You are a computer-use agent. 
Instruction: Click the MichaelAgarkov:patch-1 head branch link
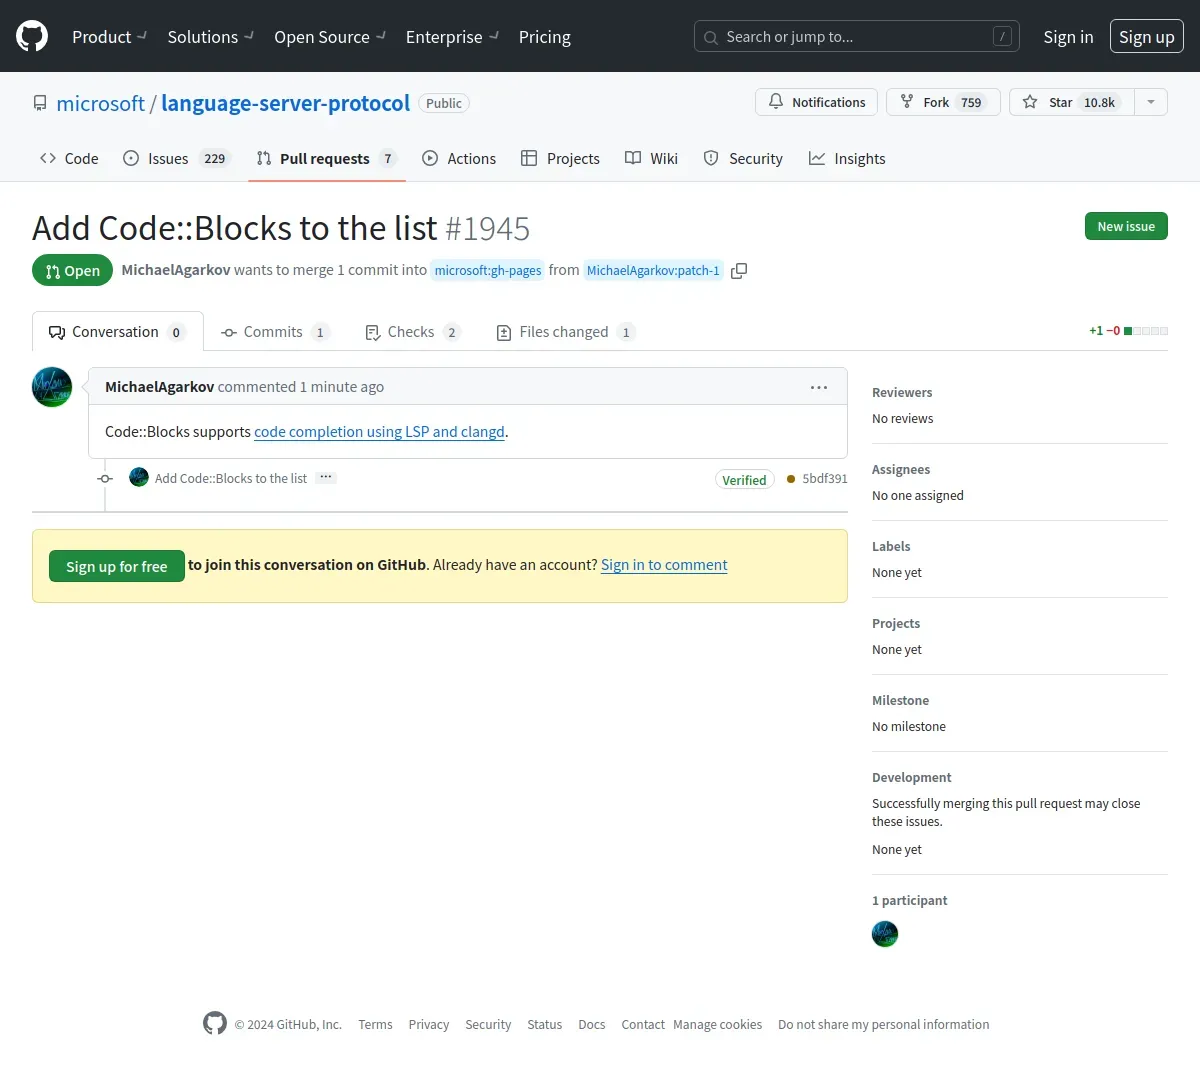(x=653, y=270)
